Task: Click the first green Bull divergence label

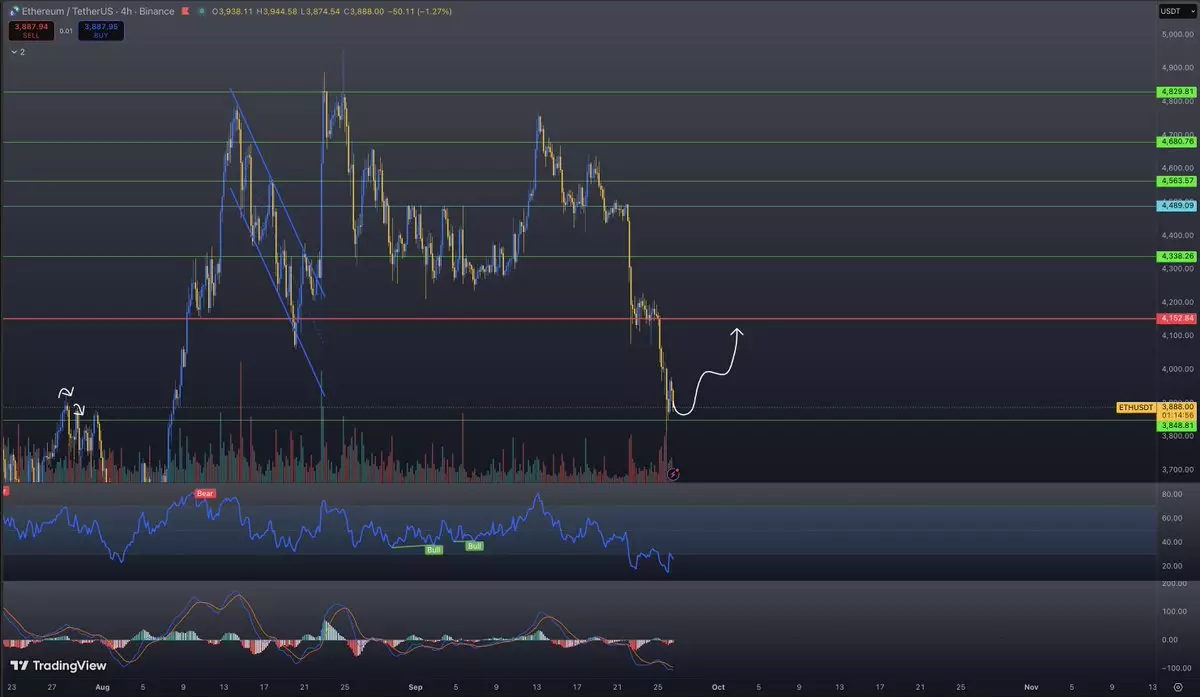Action: tap(434, 550)
